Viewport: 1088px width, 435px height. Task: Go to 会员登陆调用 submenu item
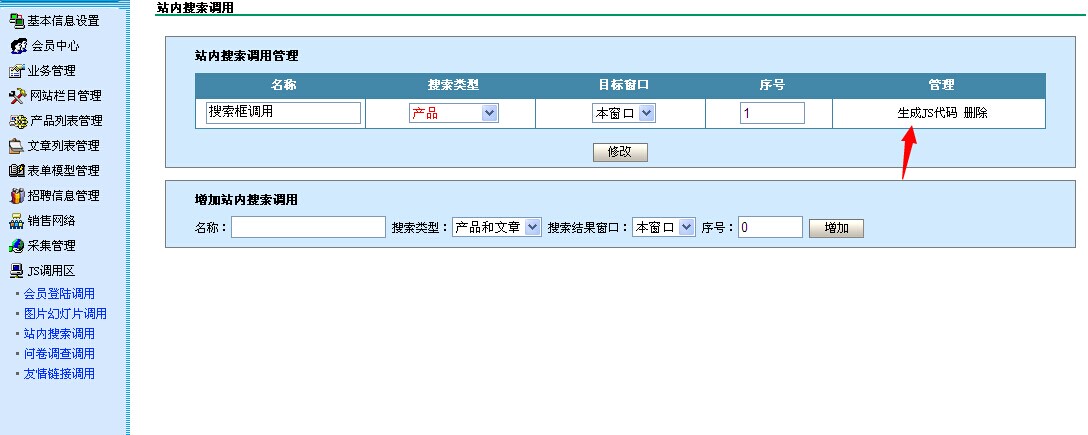coord(59,294)
